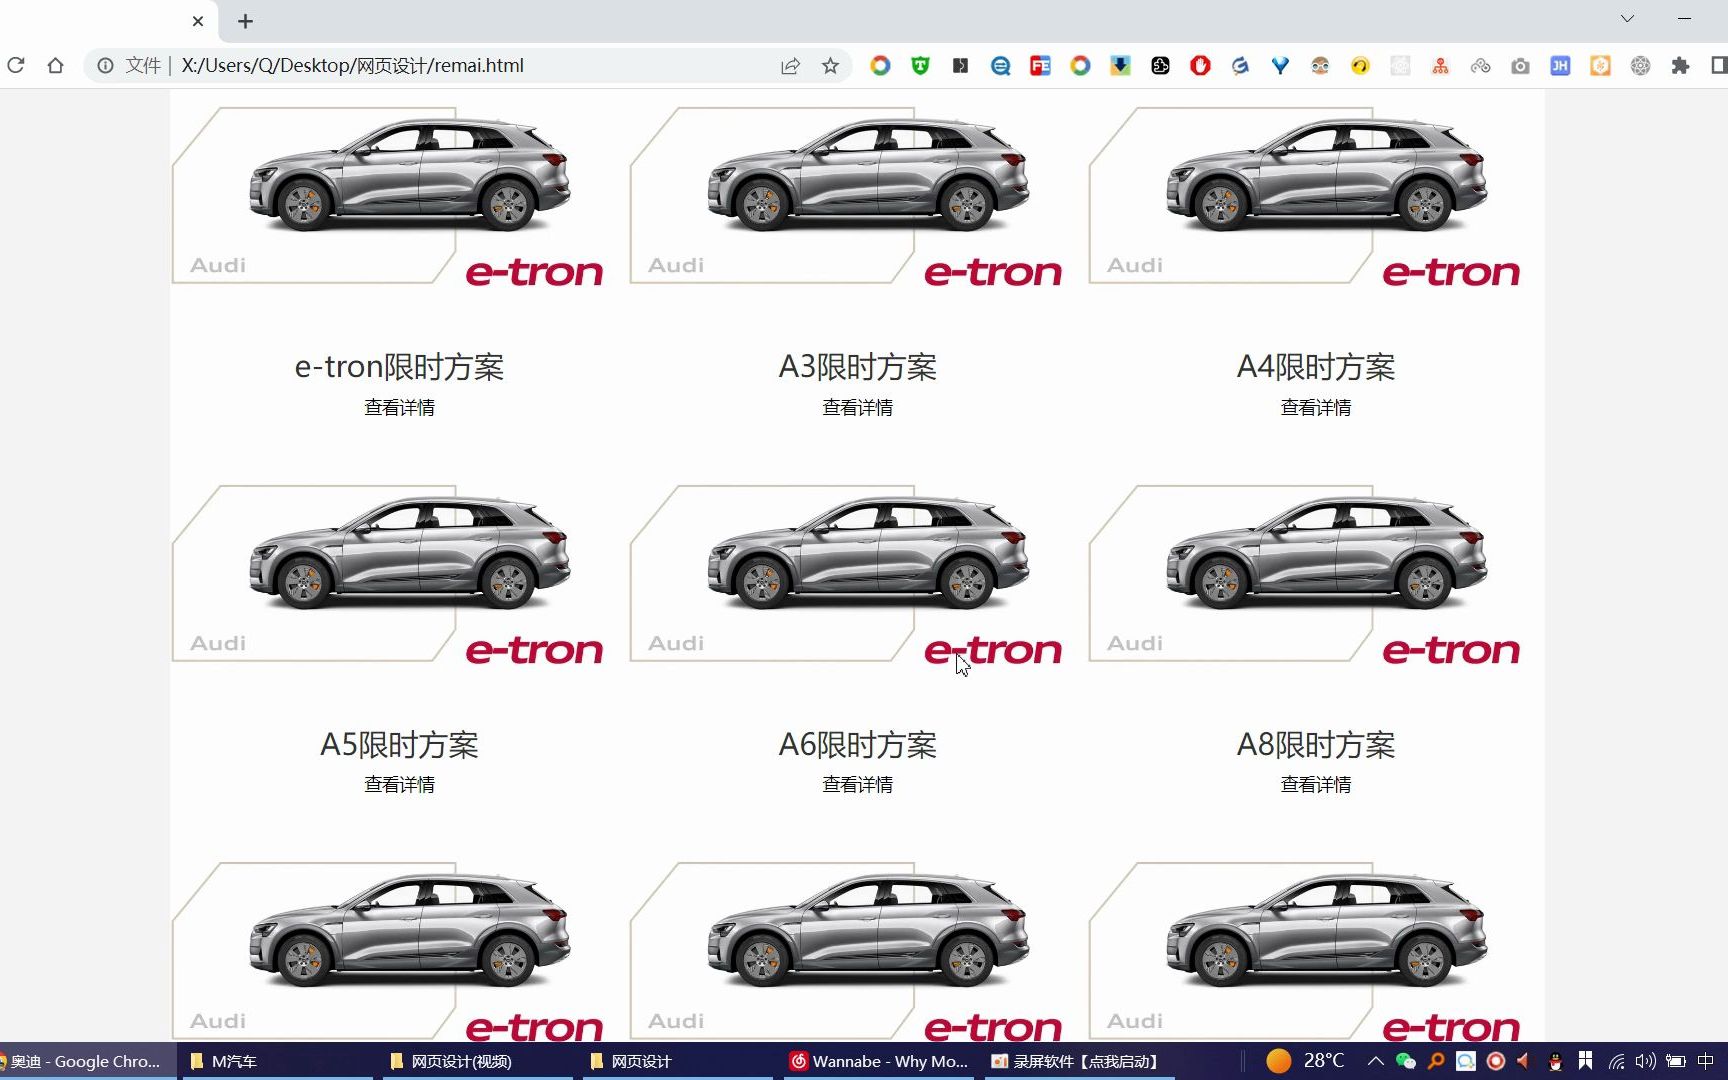
Task: Open 查看详情 under A6限时方案
Action: [x=857, y=785]
